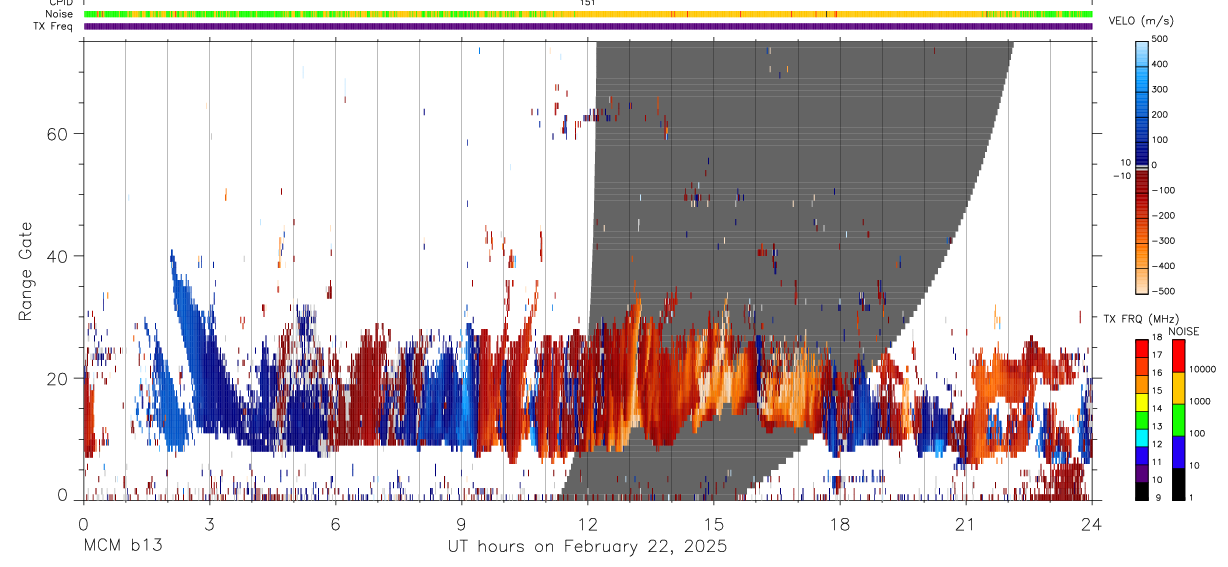Screen dimensions: 1228x567
Task: Click the NOISE color scale bar
Action: [1179, 420]
